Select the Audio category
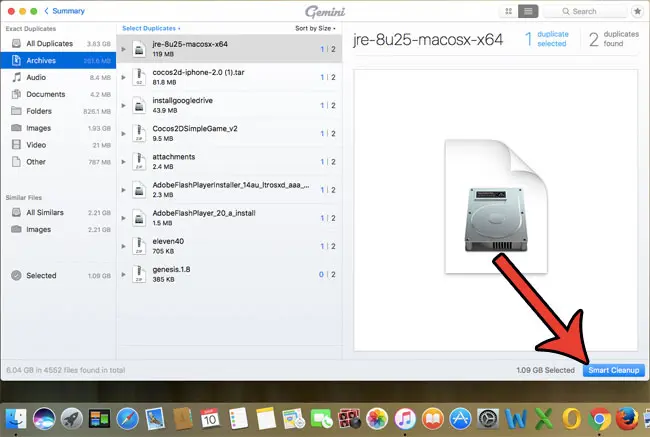Image resolution: width=650 pixels, height=437 pixels. (x=58, y=78)
